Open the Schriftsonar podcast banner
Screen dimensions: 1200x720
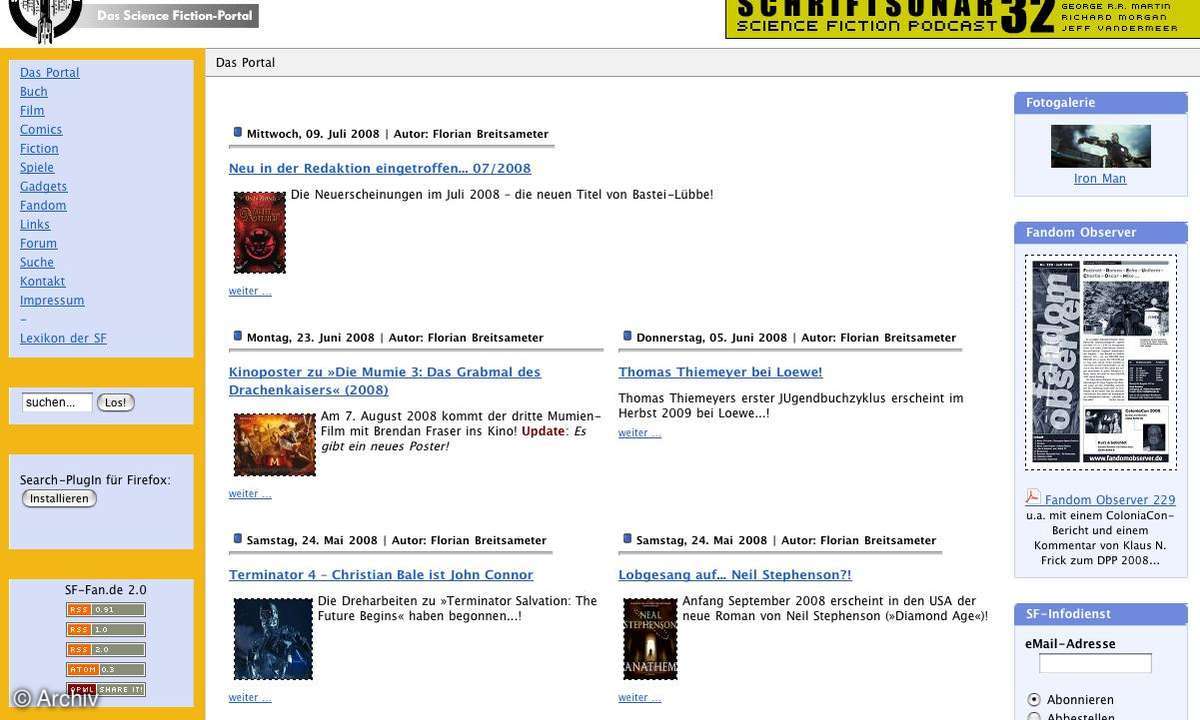961,19
